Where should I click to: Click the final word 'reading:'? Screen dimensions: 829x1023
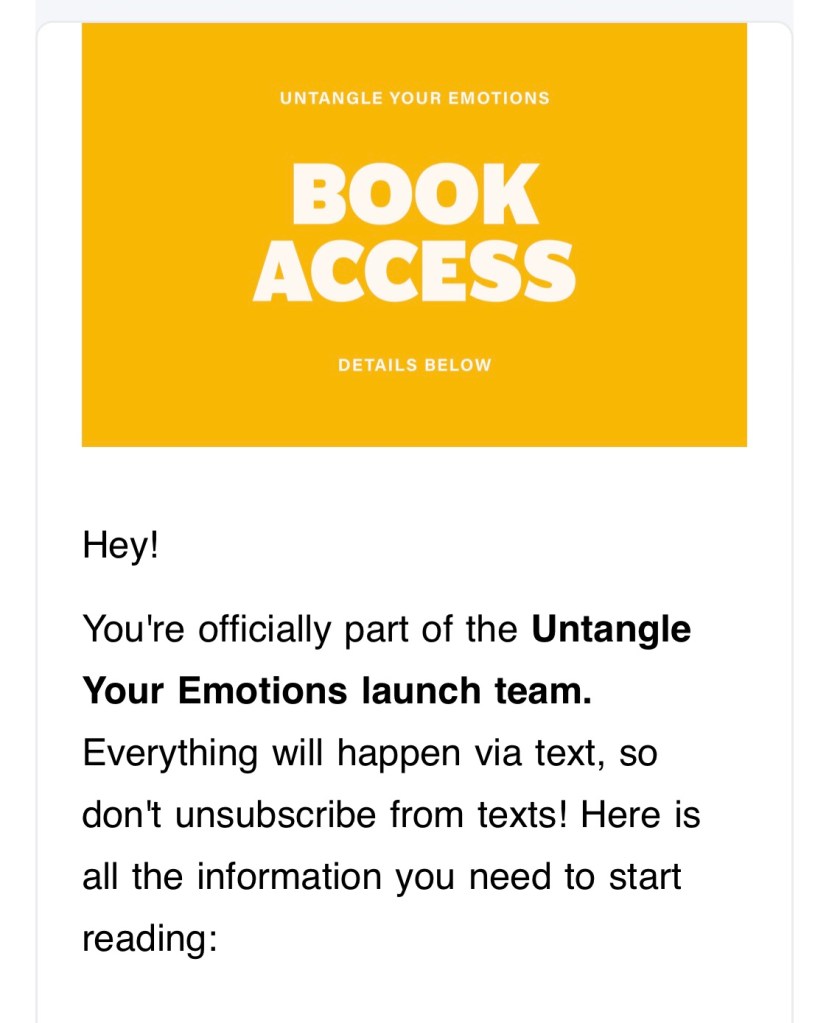coord(149,939)
